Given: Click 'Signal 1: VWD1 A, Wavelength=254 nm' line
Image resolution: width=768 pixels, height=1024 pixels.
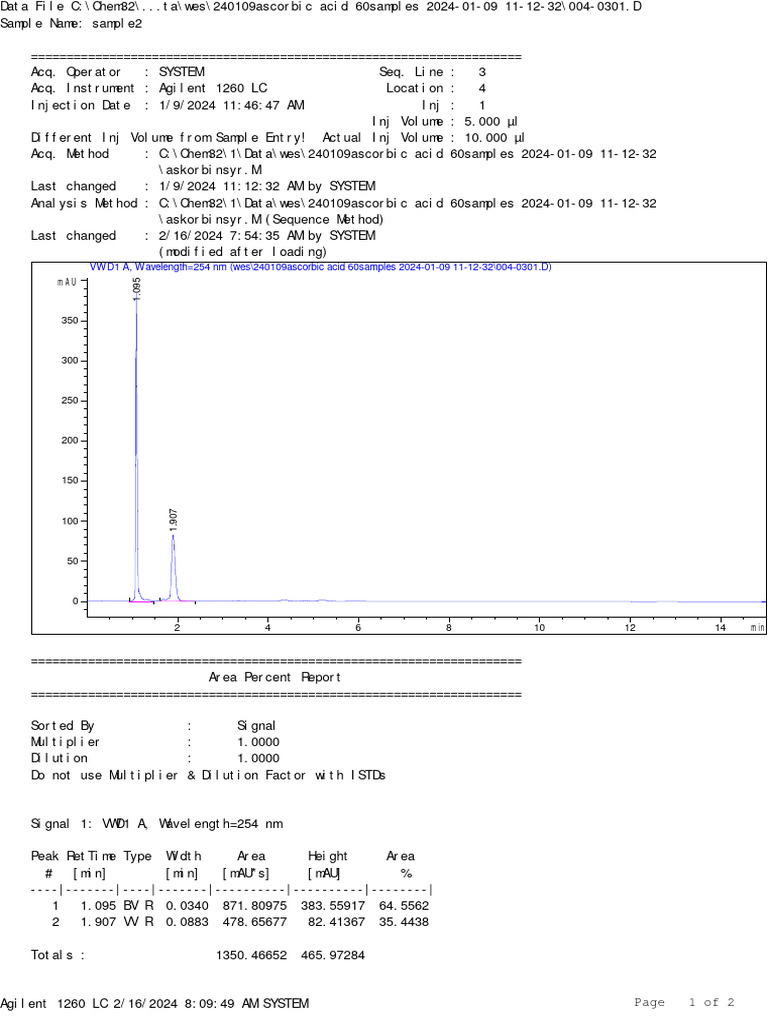Looking at the screenshot, I should coord(157,824).
